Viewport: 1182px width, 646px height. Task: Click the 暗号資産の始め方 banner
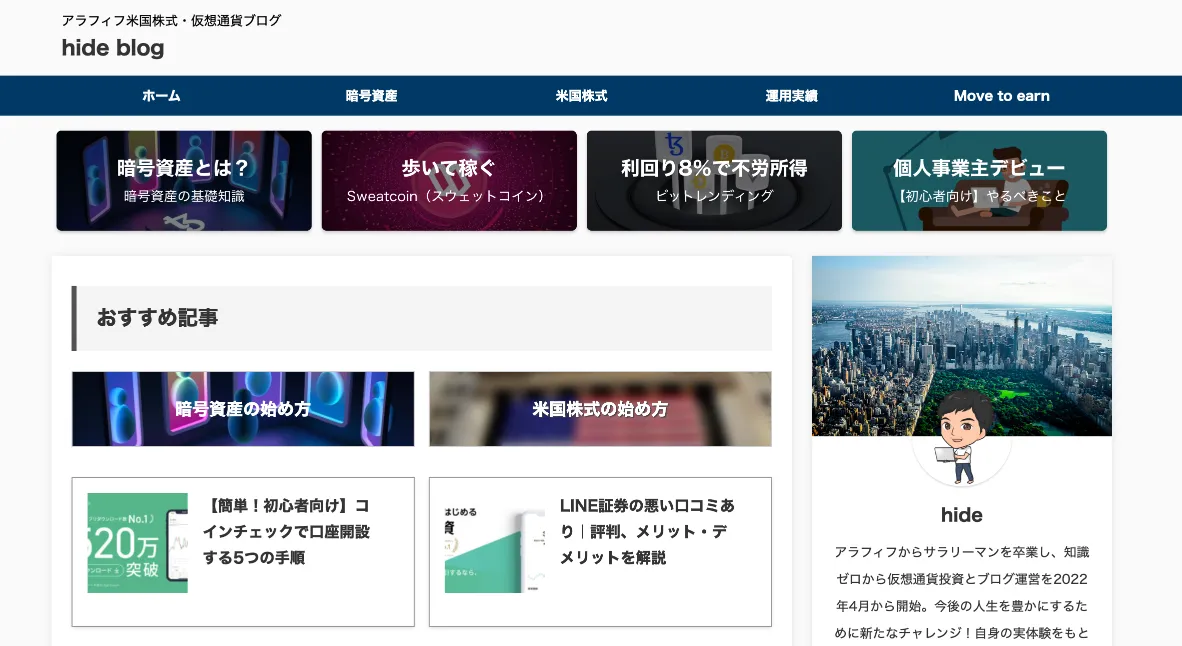[x=243, y=409]
